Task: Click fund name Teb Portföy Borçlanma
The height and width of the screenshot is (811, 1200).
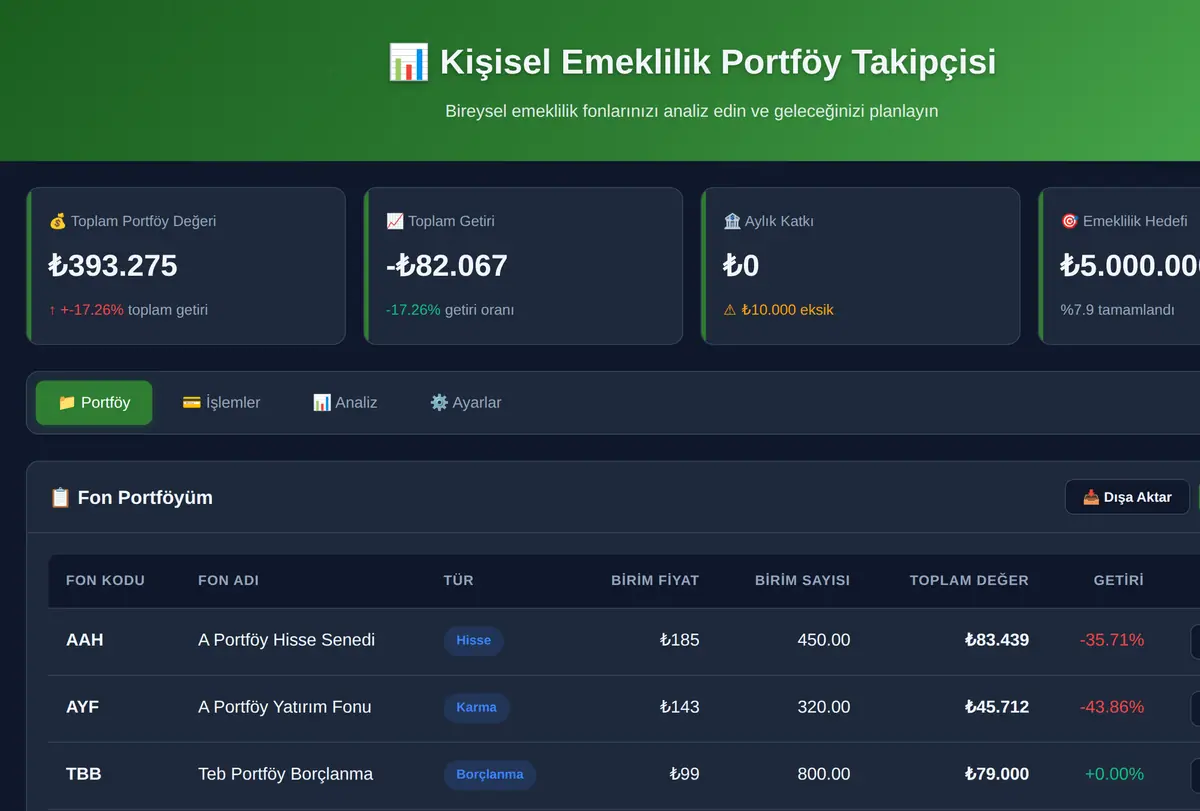Action: click(286, 774)
